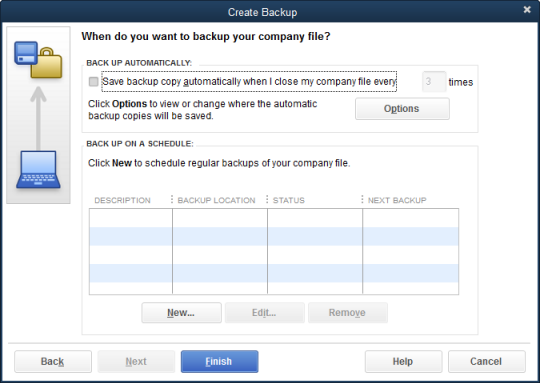Open Help for backup settings
The height and width of the screenshot is (383, 540).
click(403, 362)
